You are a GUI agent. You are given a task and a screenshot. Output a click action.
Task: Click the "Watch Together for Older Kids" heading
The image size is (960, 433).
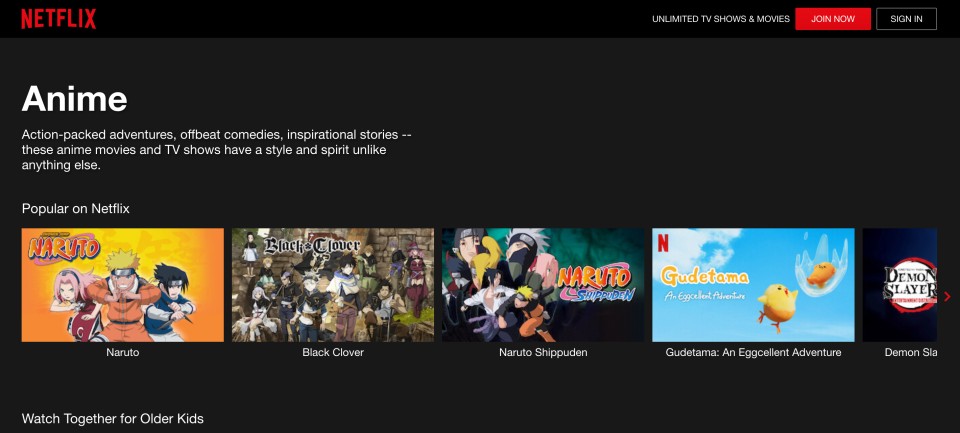coord(113,419)
